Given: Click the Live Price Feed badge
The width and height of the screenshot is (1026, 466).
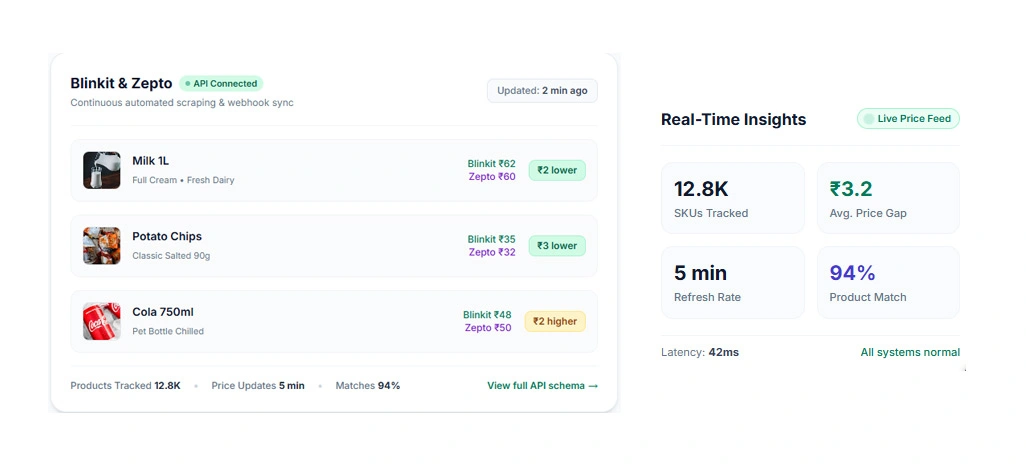Looking at the screenshot, I should [x=908, y=118].
